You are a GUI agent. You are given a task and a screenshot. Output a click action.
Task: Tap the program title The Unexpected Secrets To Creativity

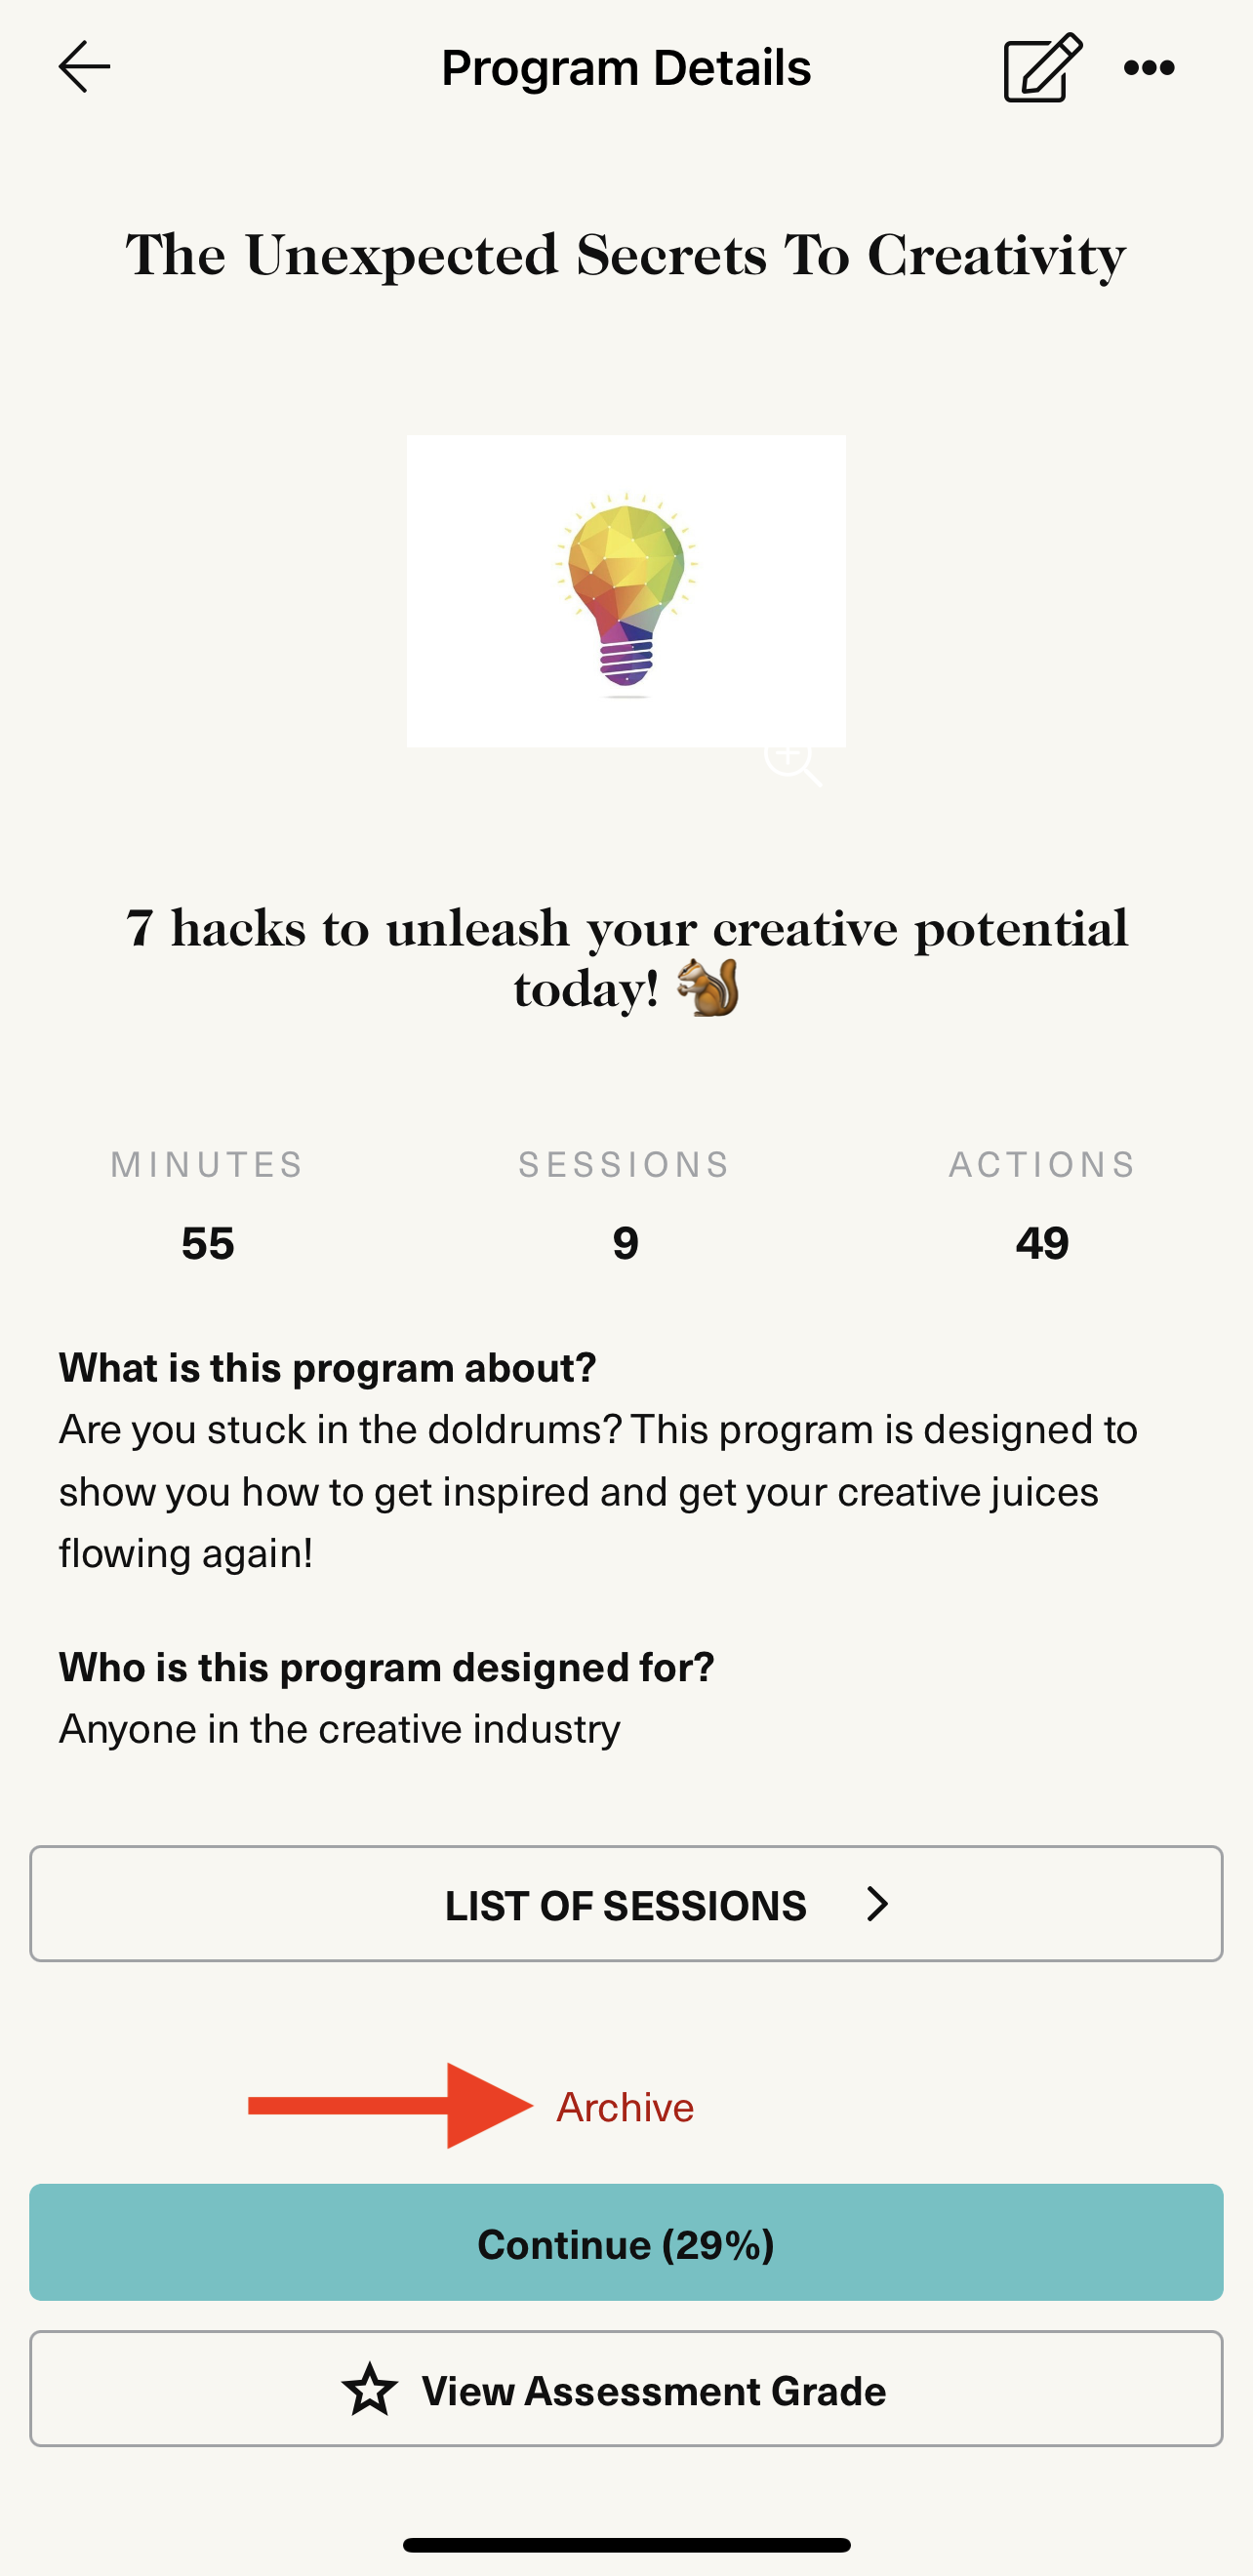[x=626, y=255]
